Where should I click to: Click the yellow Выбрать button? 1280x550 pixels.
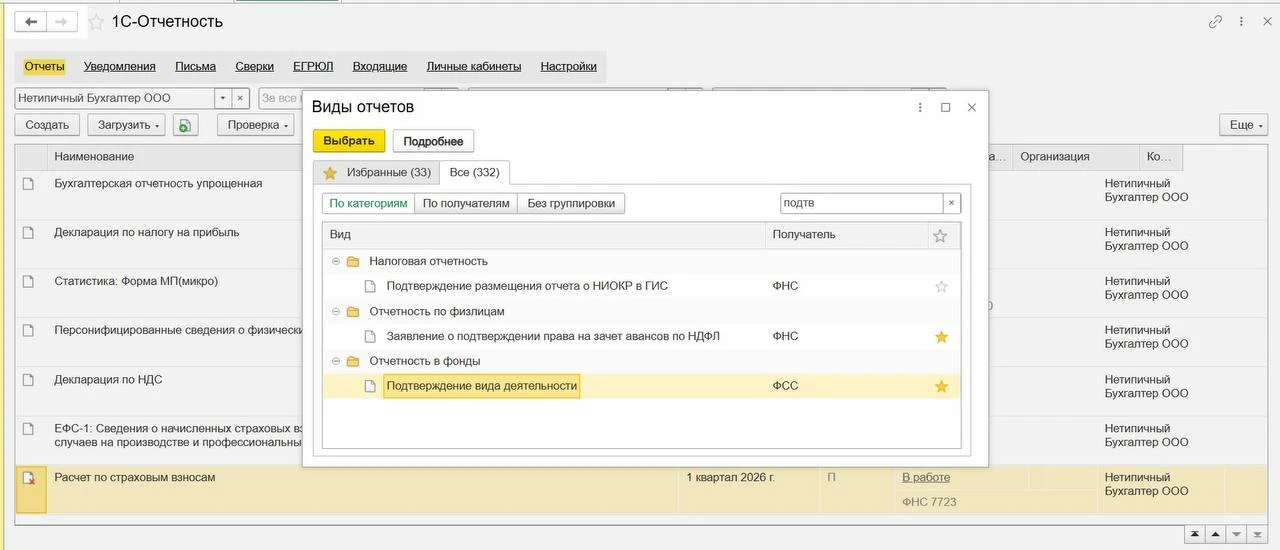point(349,141)
